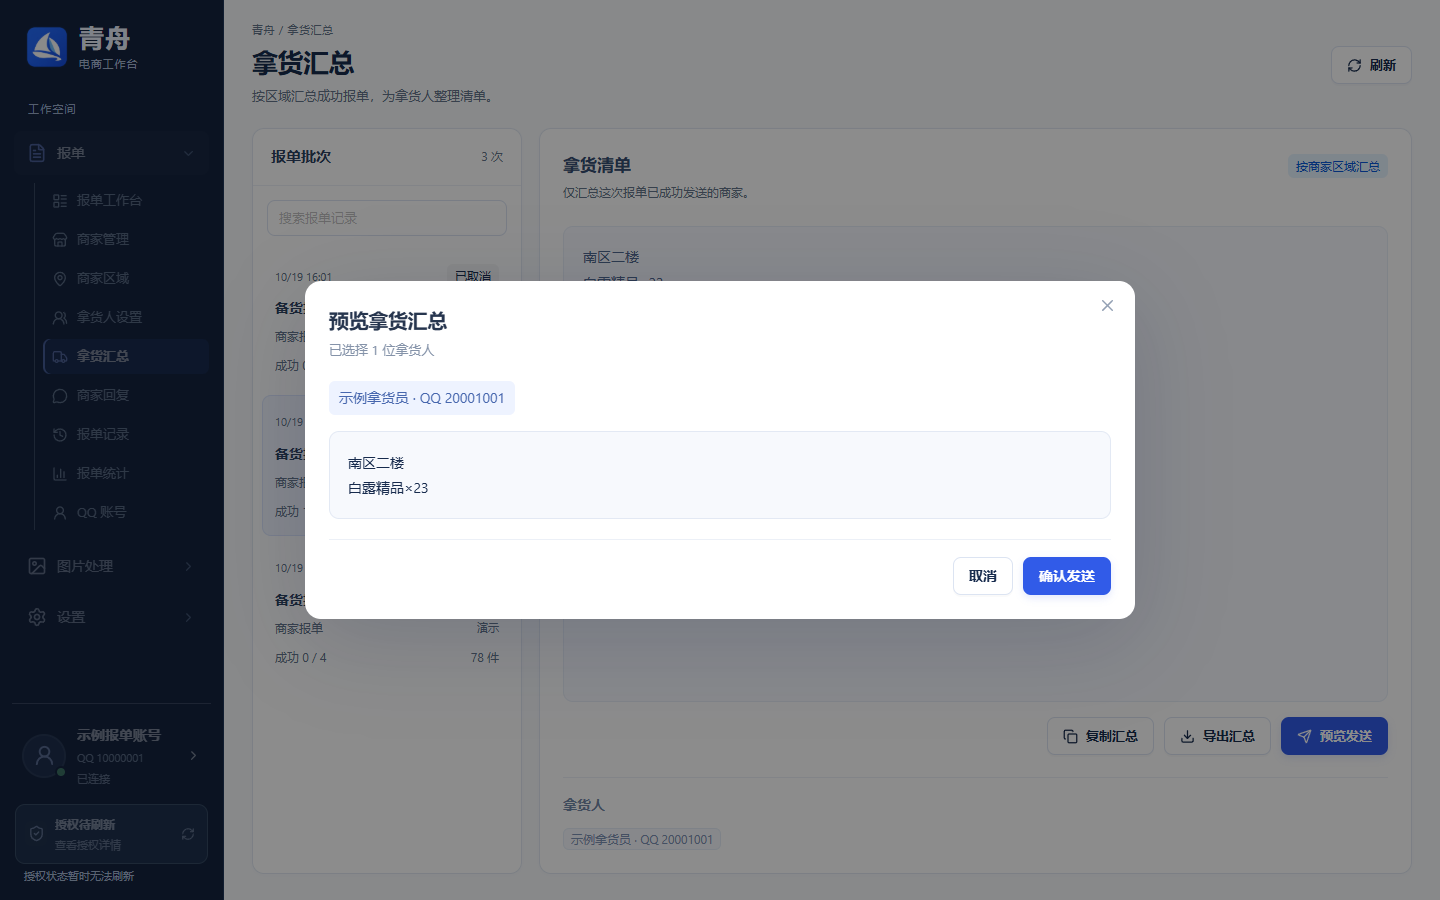Click the download icon in 导出汇总
This screenshot has height=900, width=1440.
pyautogui.click(x=1187, y=736)
